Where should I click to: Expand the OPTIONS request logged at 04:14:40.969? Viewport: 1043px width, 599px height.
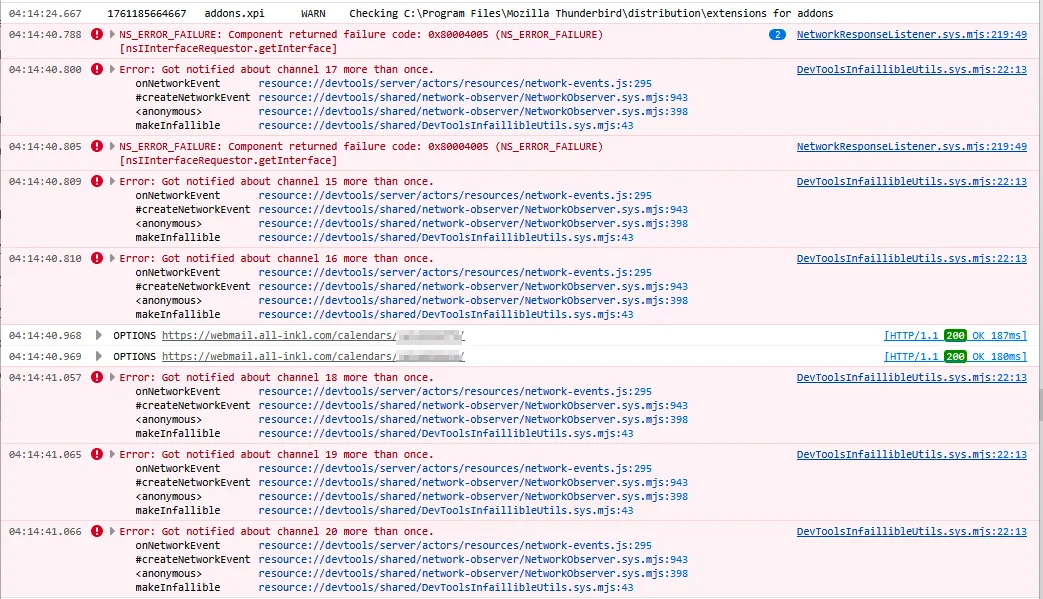pos(98,356)
